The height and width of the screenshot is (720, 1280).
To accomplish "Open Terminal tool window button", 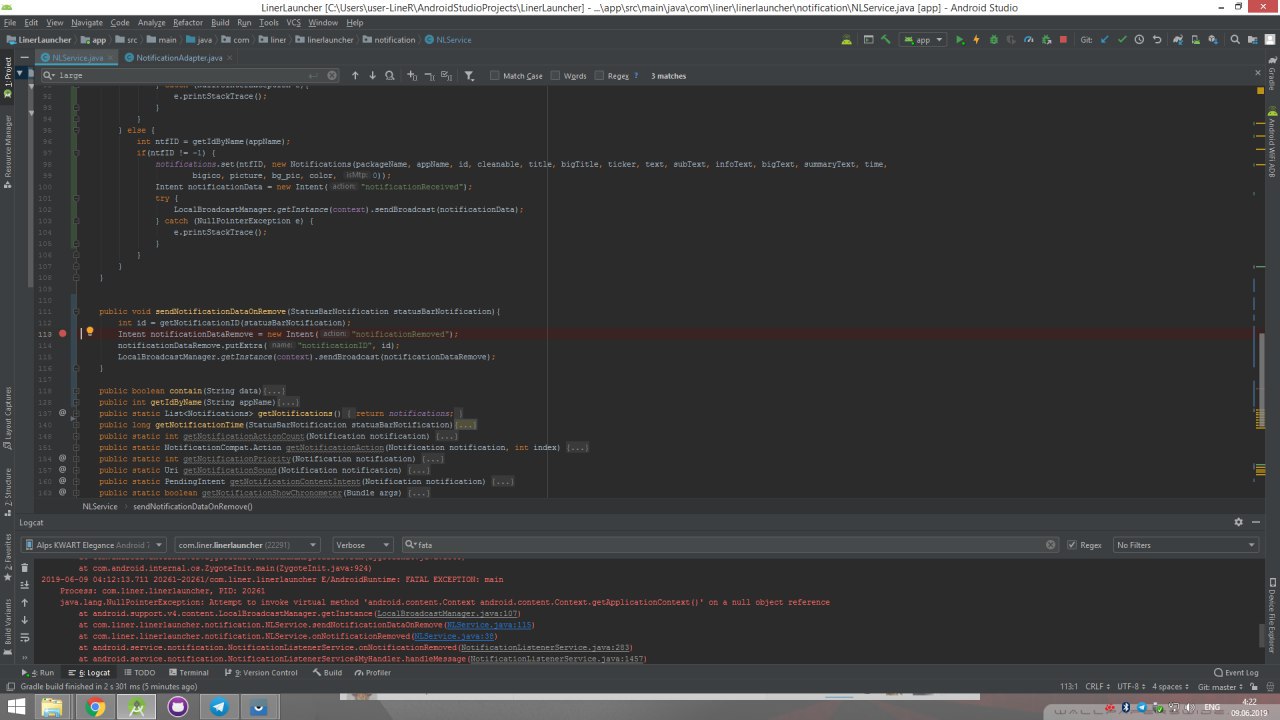I will pyautogui.click(x=188, y=673).
